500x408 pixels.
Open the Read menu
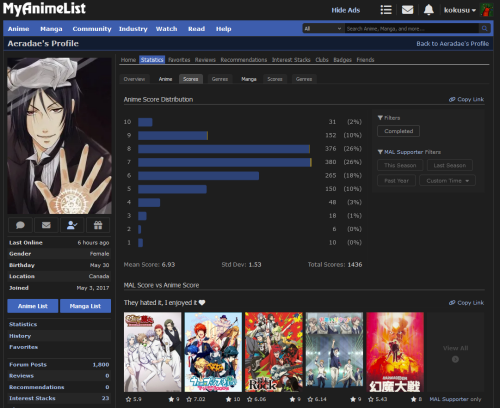click(196, 29)
